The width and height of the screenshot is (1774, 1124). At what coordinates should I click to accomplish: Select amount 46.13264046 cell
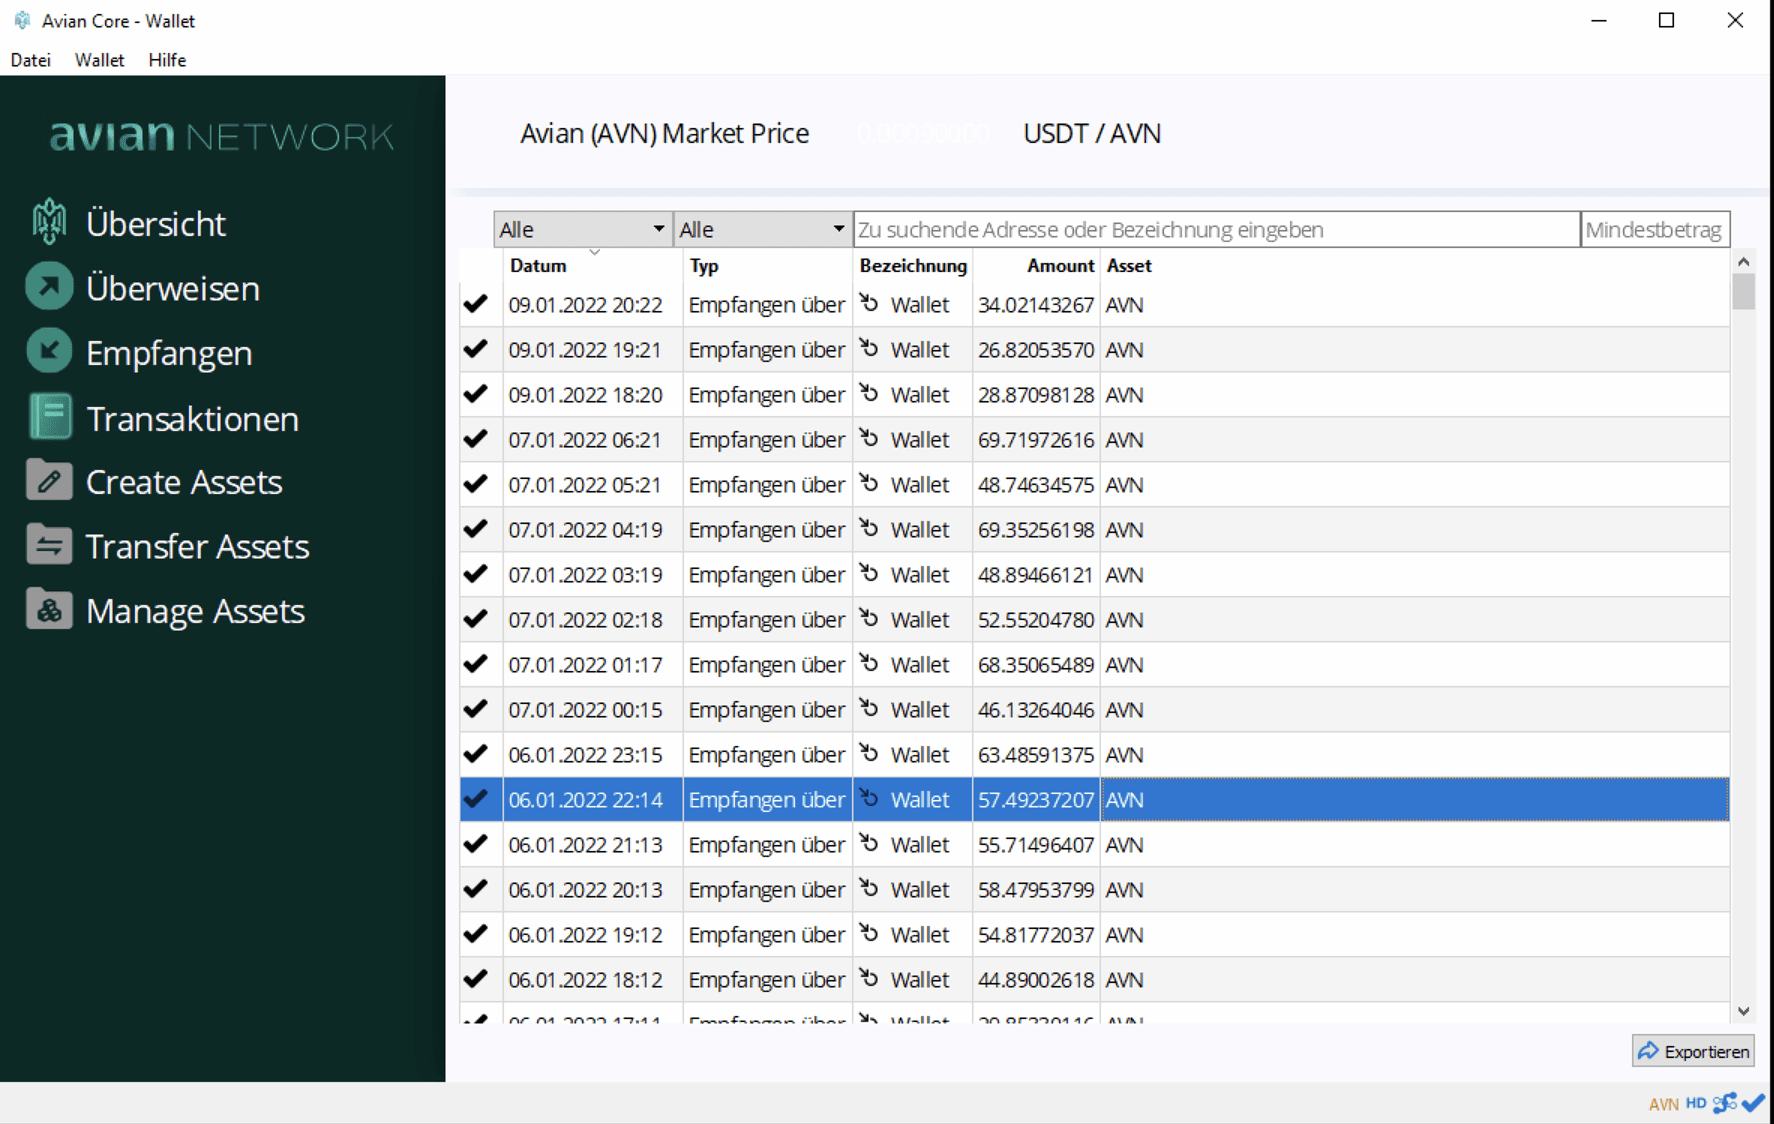tap(1036, 710)
